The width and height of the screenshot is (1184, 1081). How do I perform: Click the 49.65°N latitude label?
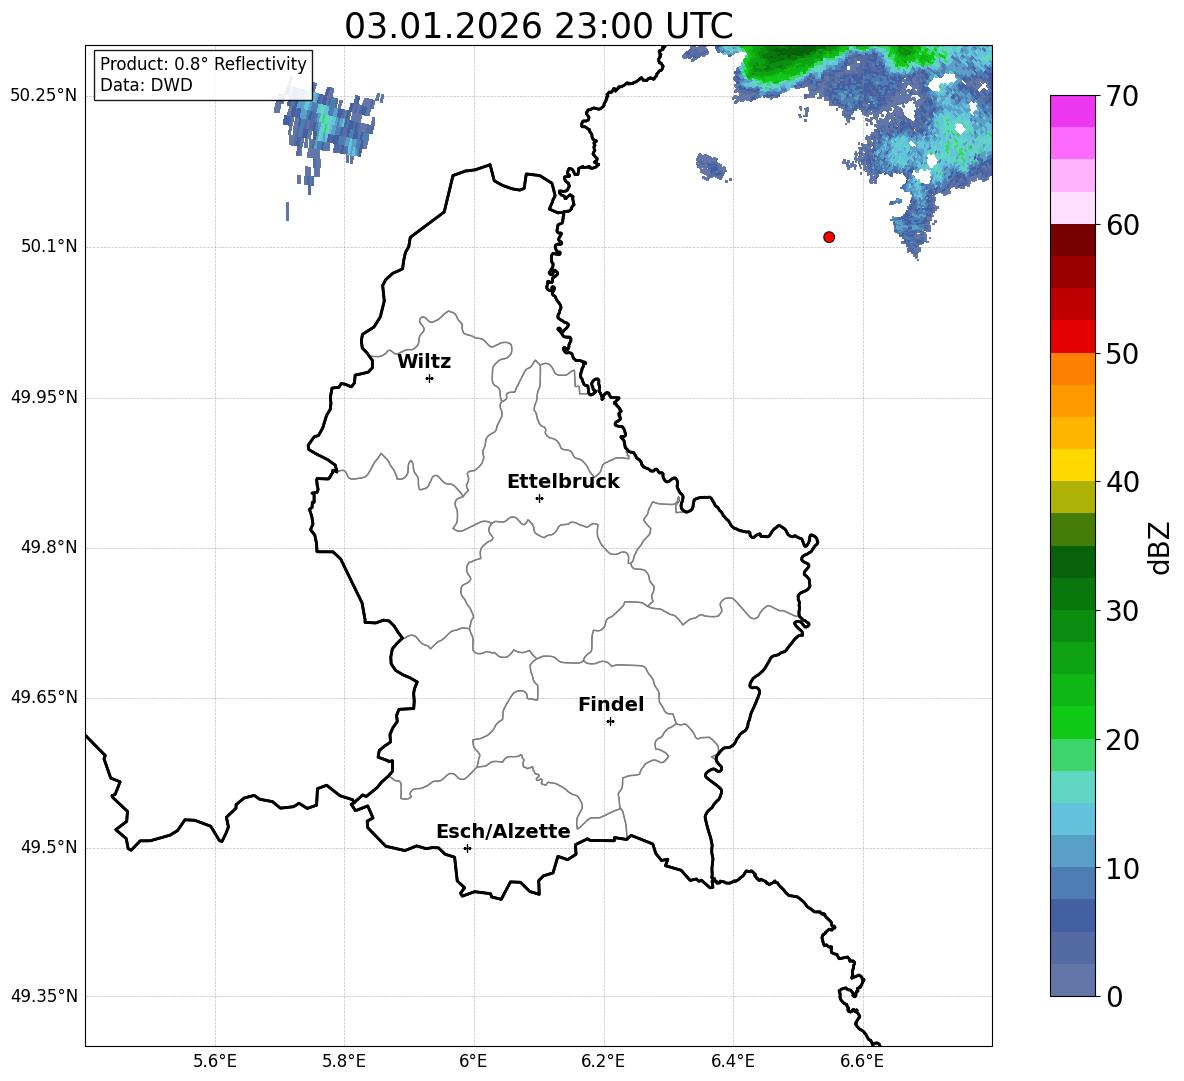click(x=44, y=696)
